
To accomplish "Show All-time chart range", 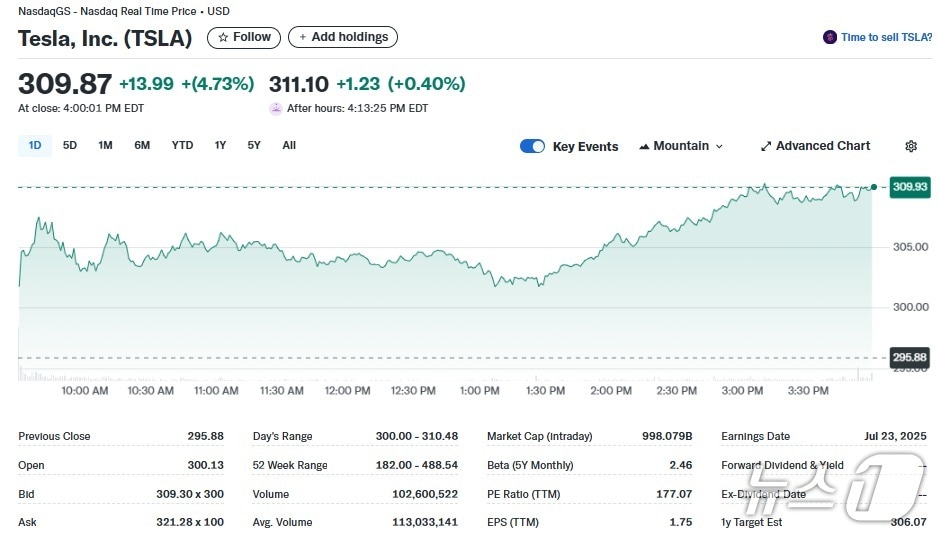I will click(289, 145).
